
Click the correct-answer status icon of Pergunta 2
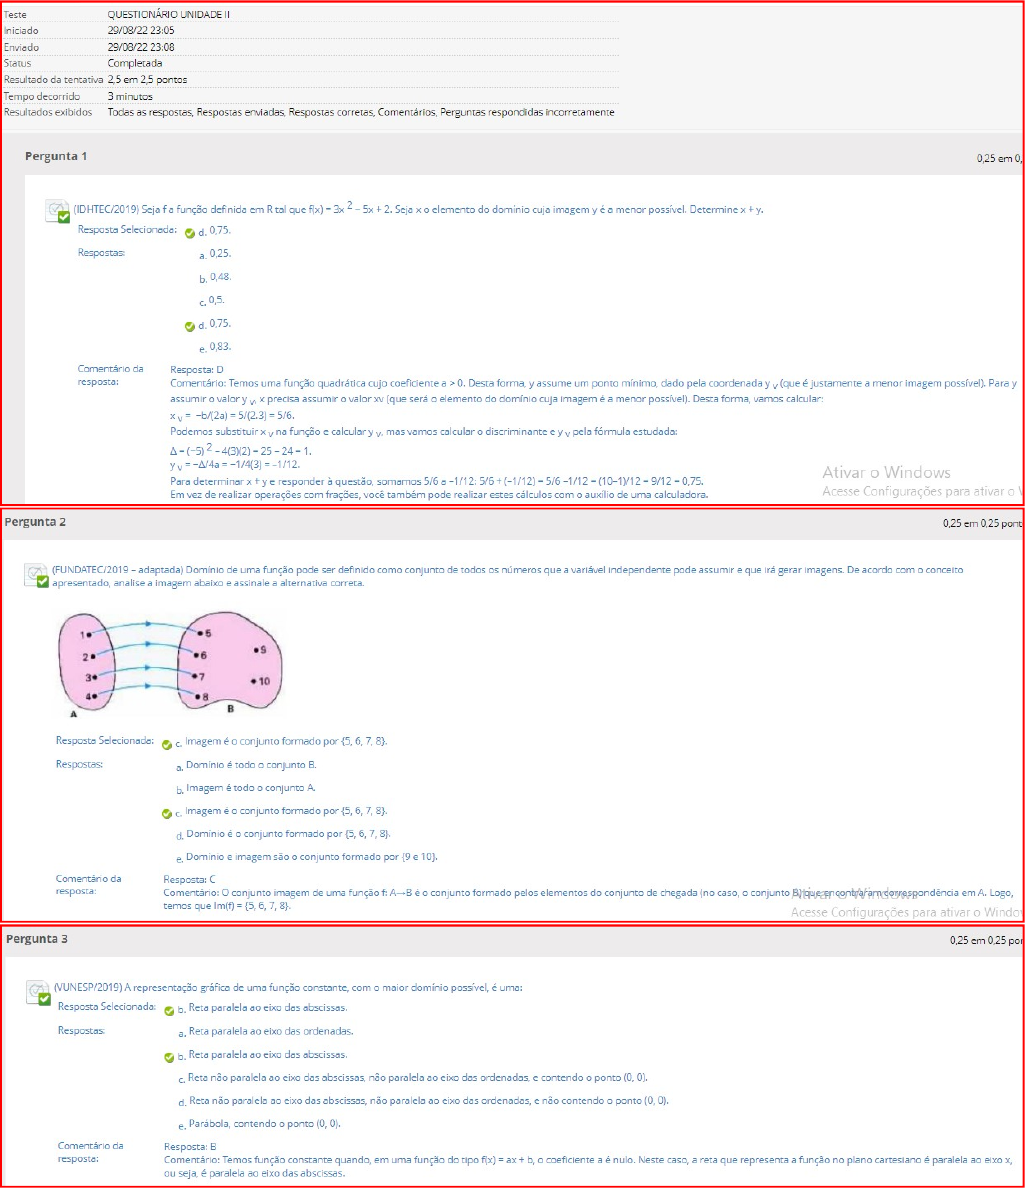(x=37, y=576)
